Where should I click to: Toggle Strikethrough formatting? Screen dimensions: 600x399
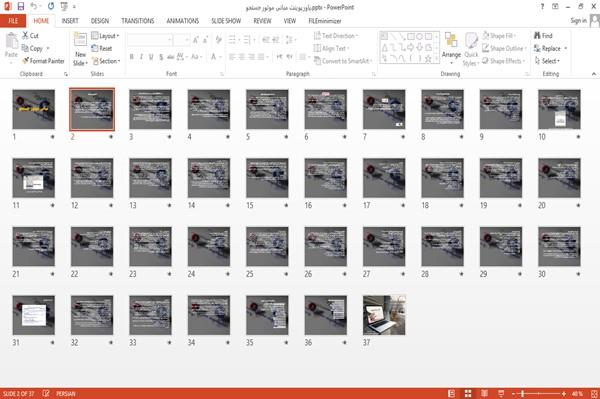(x=171, y=57)
